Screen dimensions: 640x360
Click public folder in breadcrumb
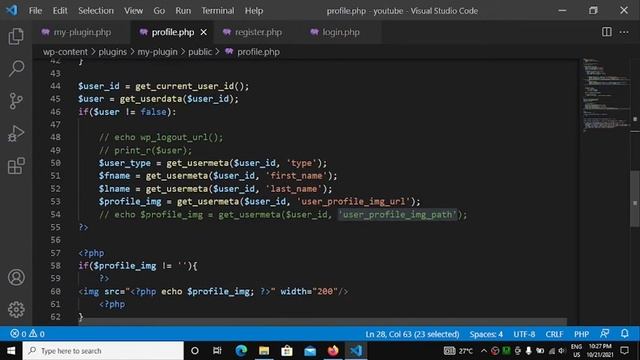click(x=200, y=52)
